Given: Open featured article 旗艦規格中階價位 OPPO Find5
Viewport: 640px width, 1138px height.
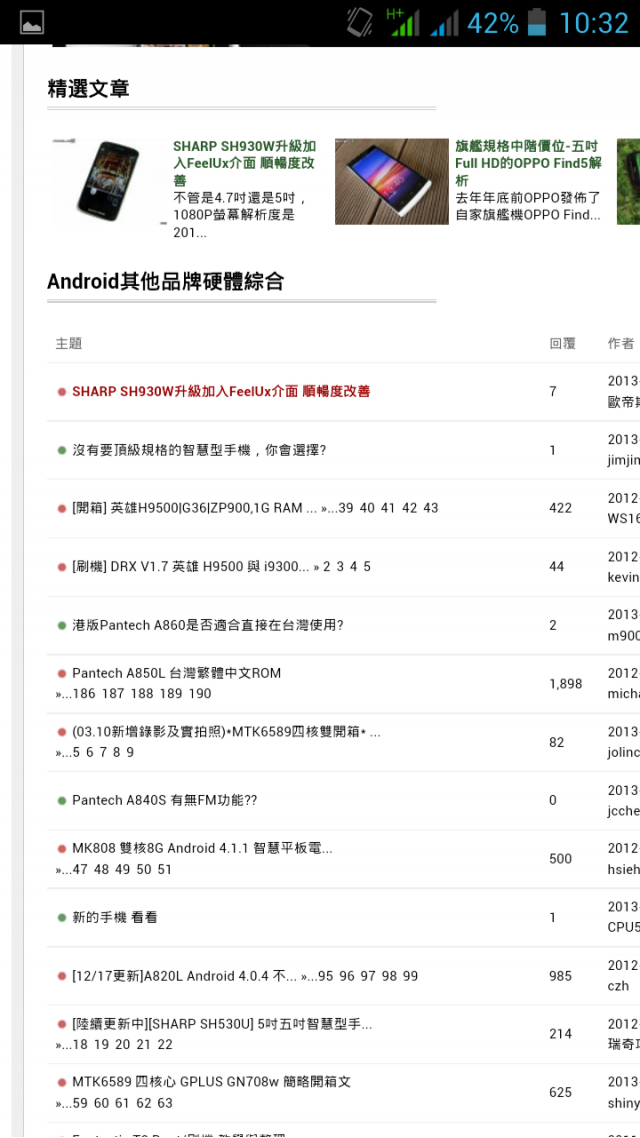Looking at the screenshot, I should (x=528, y=163).
